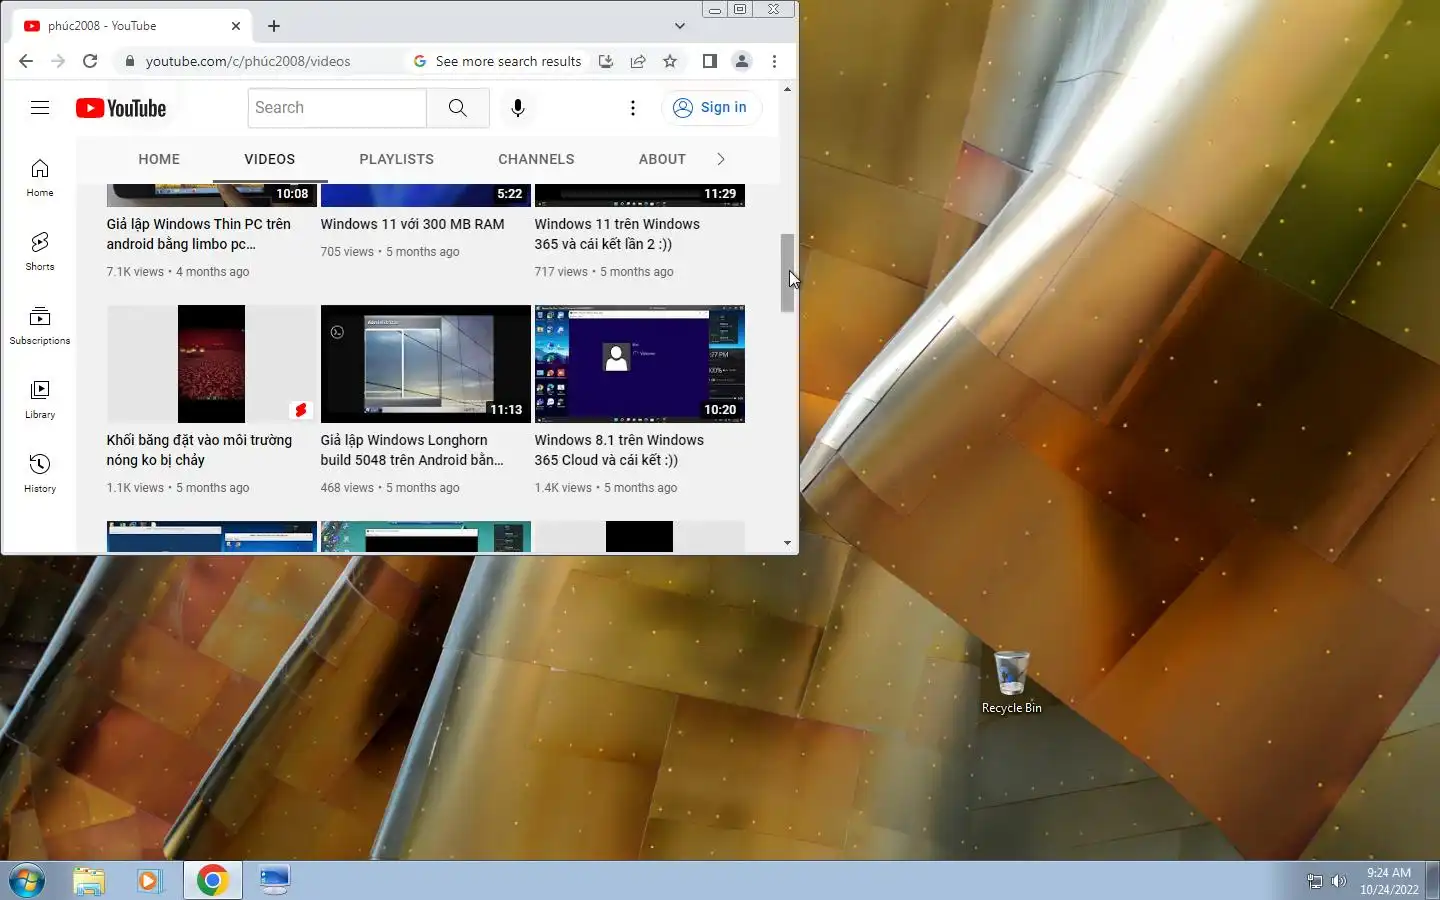Open Windows Explorer from taskbar
Viewport: 1440px width, 900px height.
89,880
